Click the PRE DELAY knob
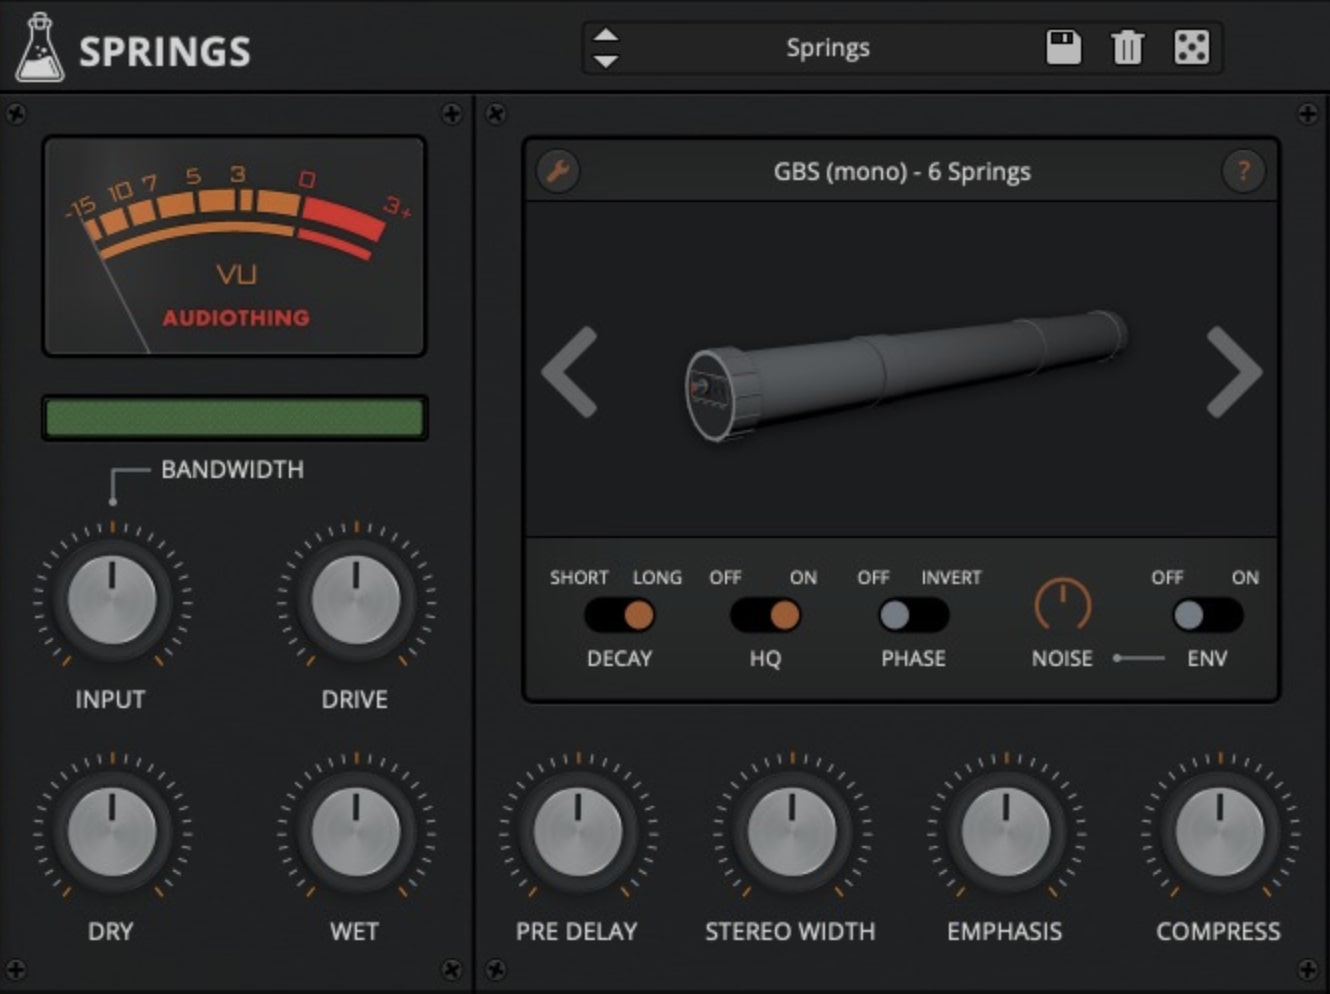Image resolution: width=1330 pixels, height=994 pixels. tap(578, 831)
